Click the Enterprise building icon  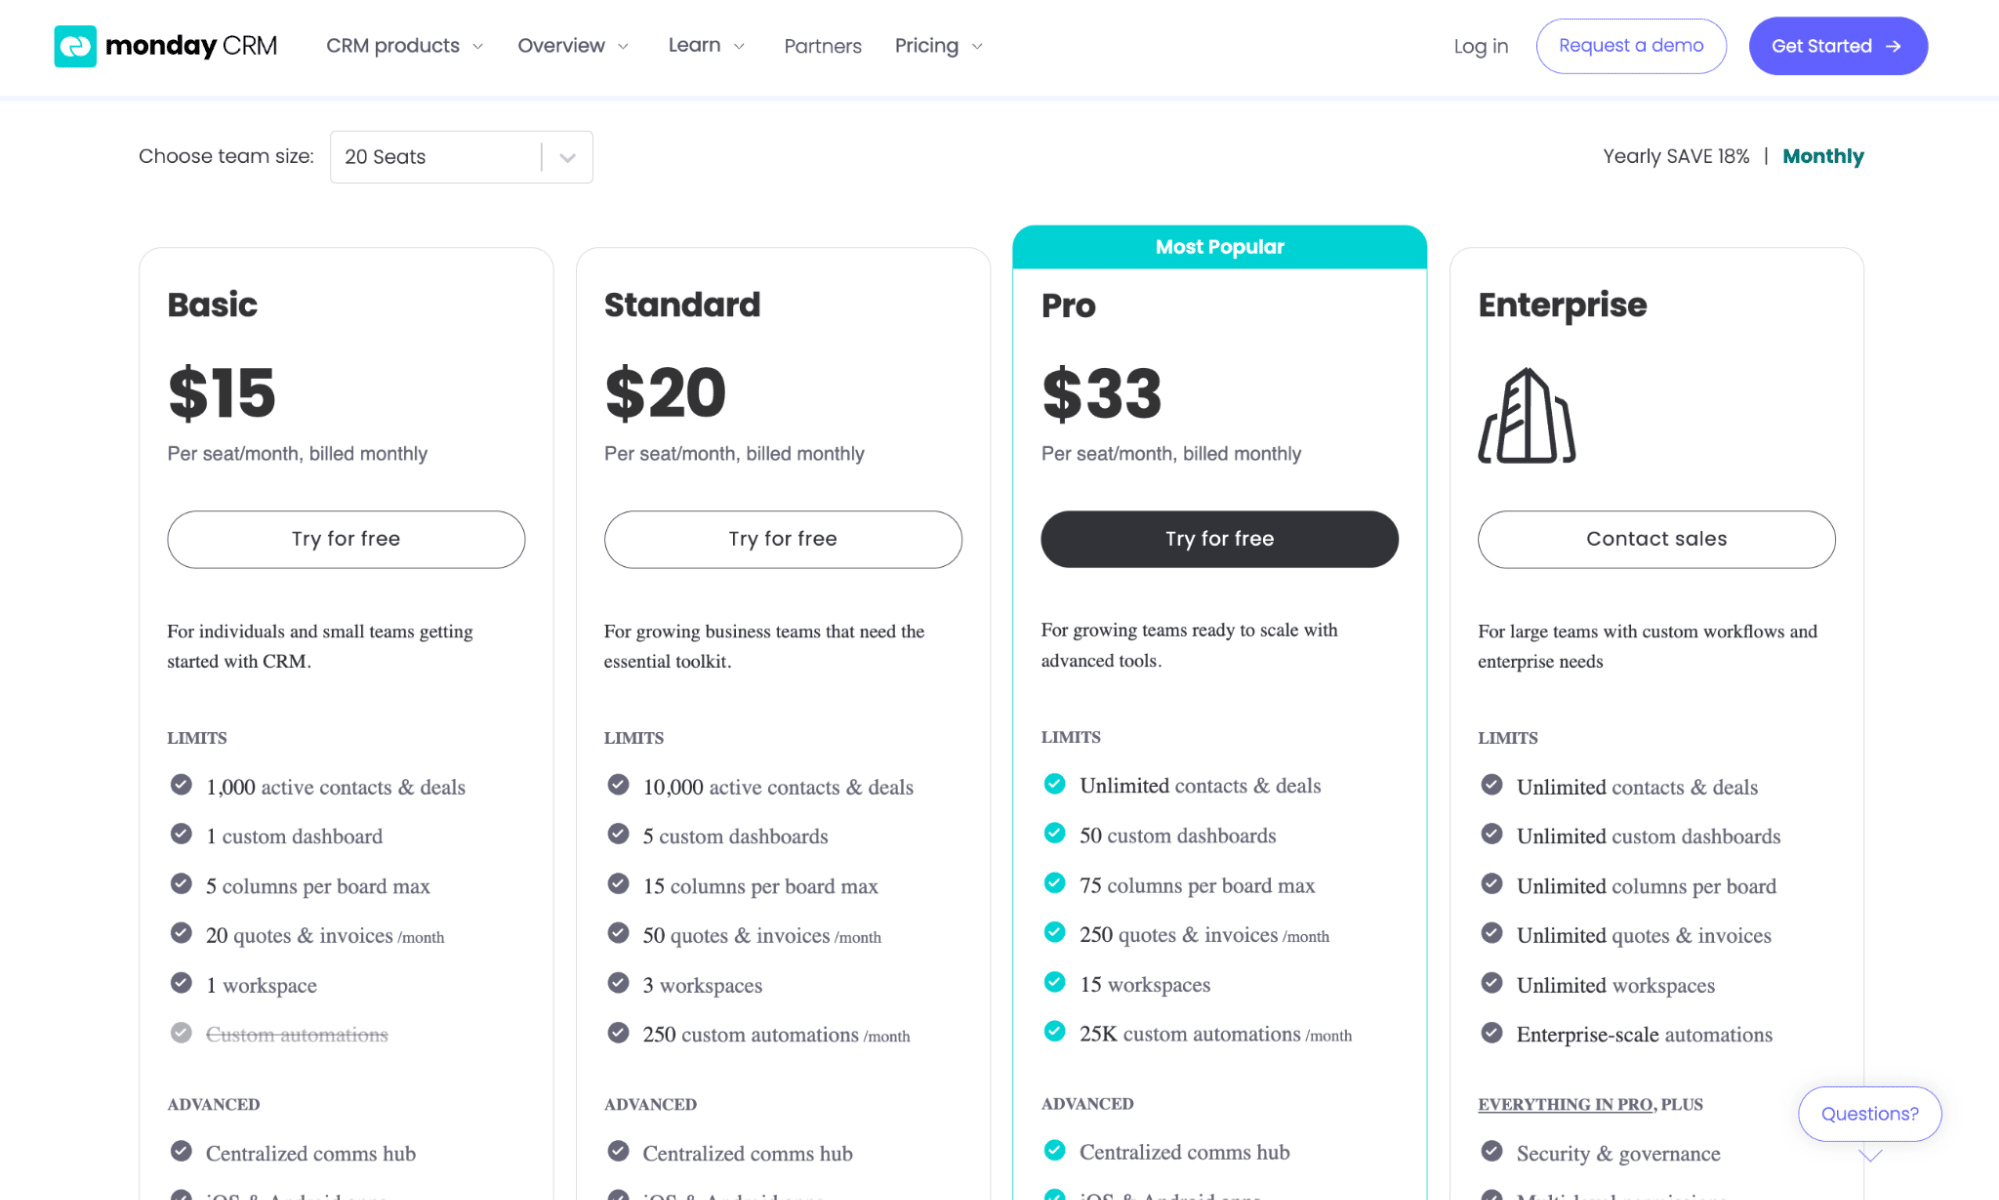1526,416
